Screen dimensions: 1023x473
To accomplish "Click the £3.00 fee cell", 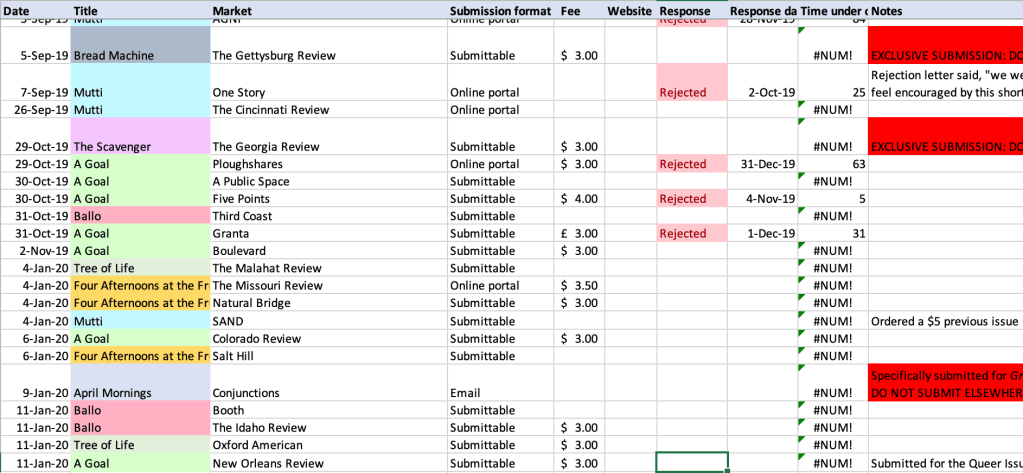I will (581, 233).
